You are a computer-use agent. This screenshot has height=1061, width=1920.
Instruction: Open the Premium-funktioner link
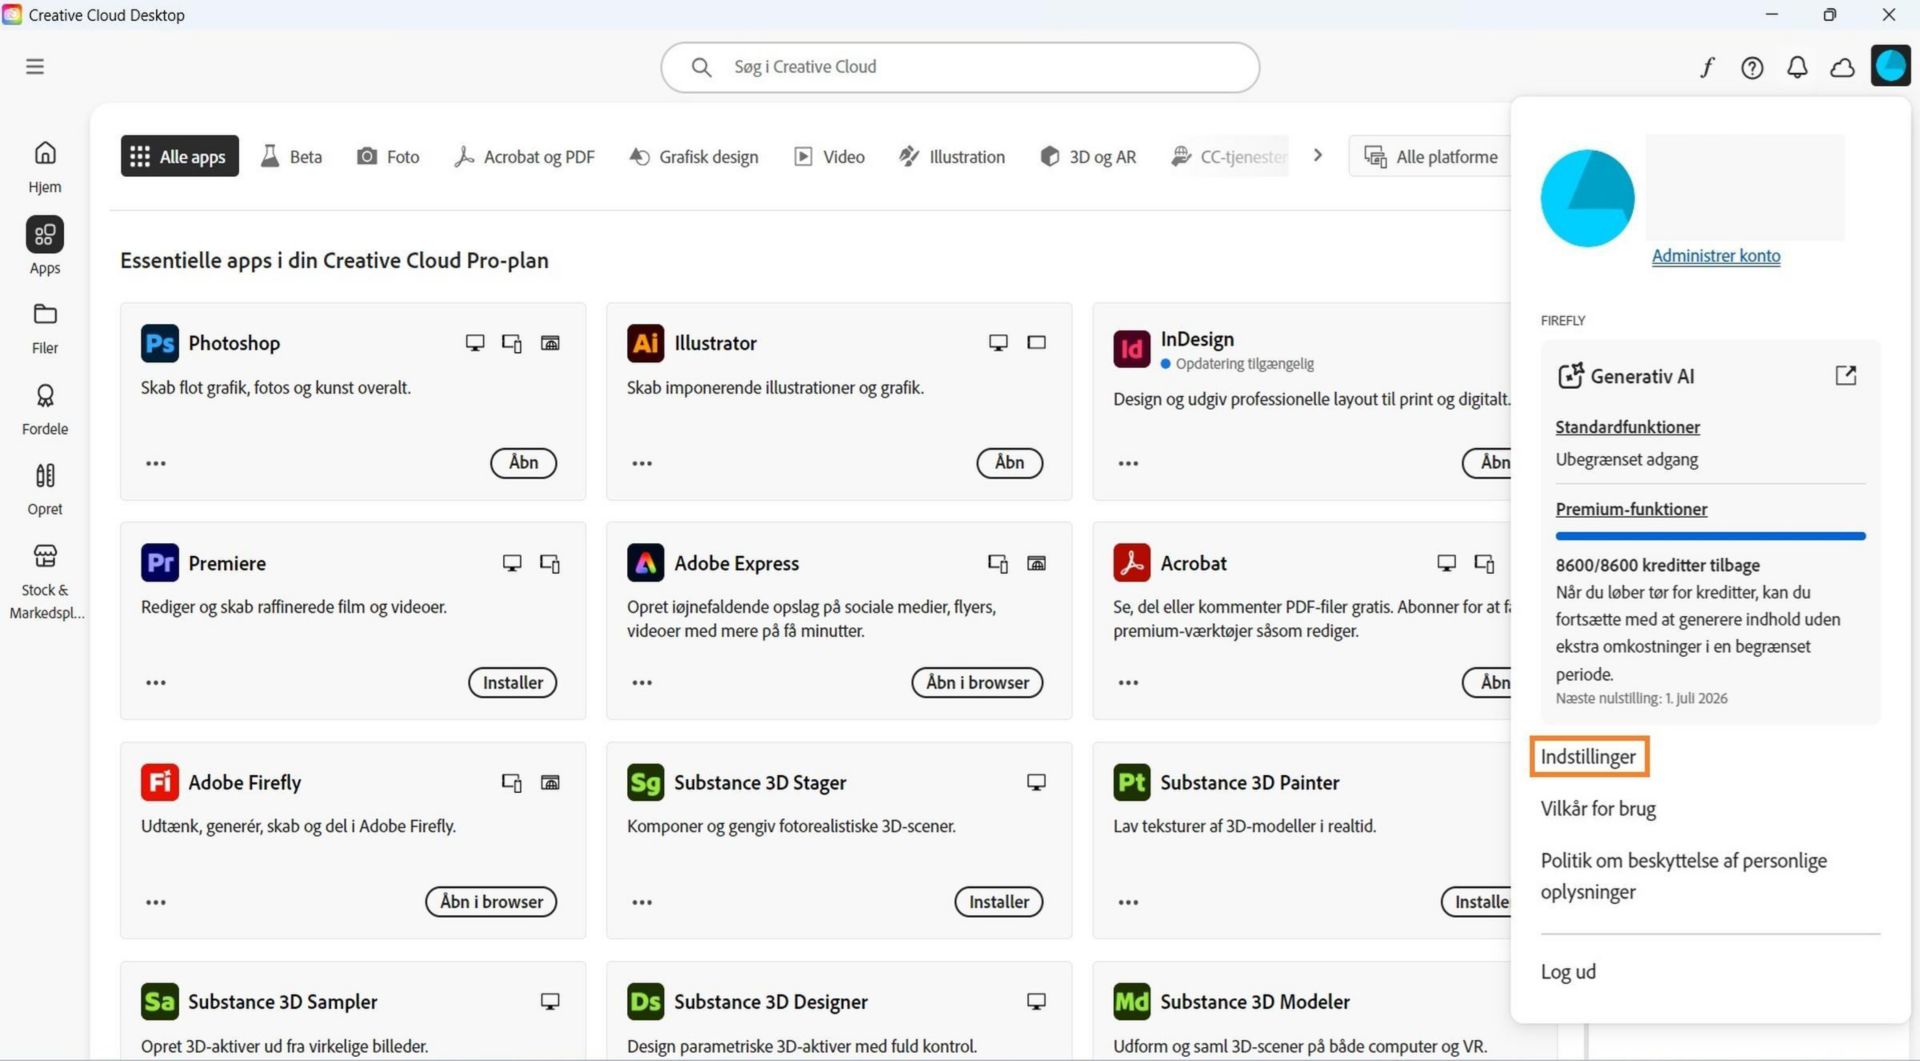tap(1631, 509)
